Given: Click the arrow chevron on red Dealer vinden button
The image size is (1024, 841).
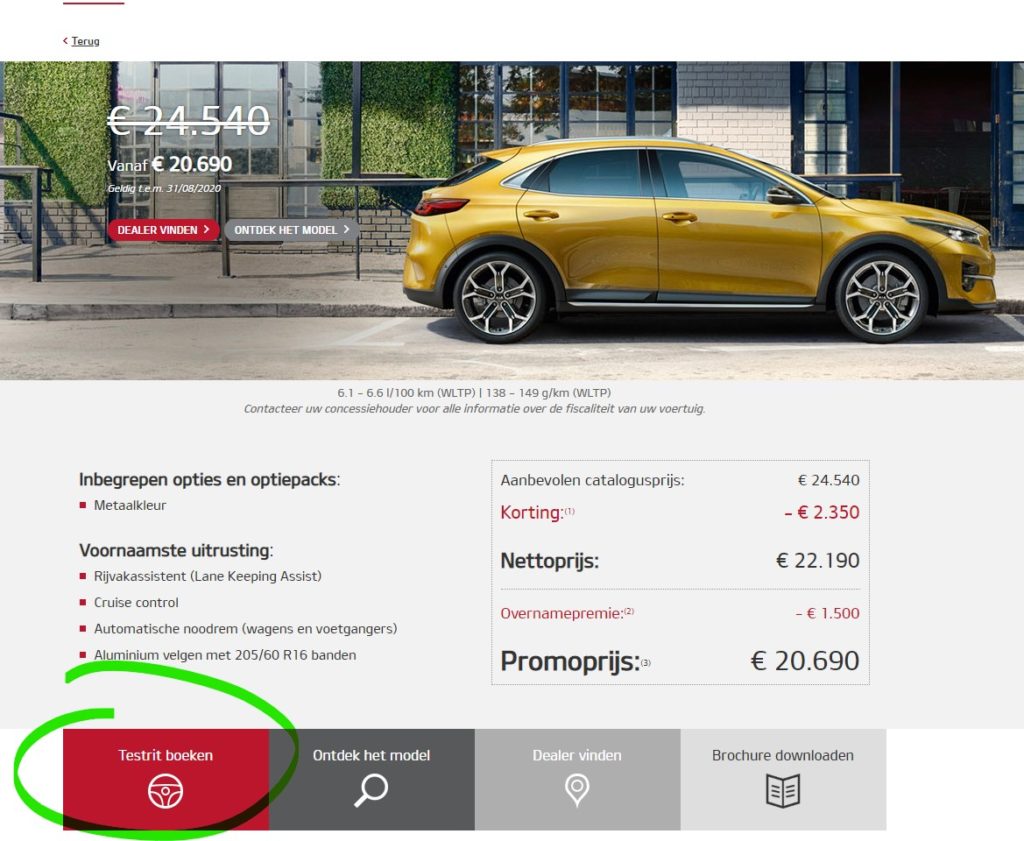Looking at the screenshot, I should pyautogui.click(x=206, y=229).
